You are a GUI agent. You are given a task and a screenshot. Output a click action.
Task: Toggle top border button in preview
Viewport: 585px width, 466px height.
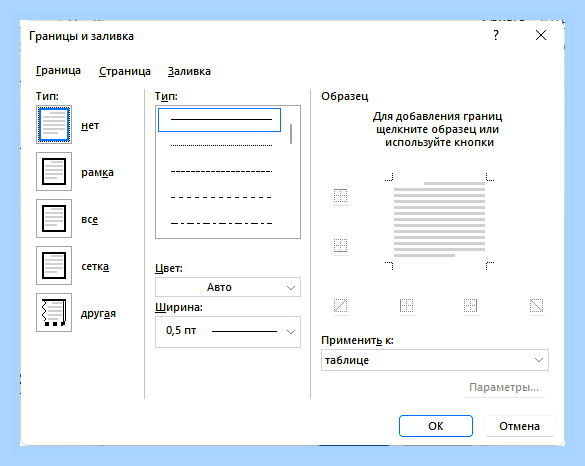click(341, 196)
